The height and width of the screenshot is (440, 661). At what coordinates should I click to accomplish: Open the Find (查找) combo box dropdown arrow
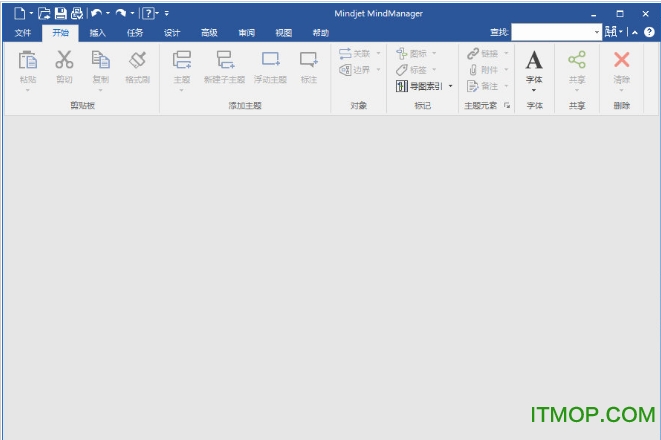click(x=597, y=32)
